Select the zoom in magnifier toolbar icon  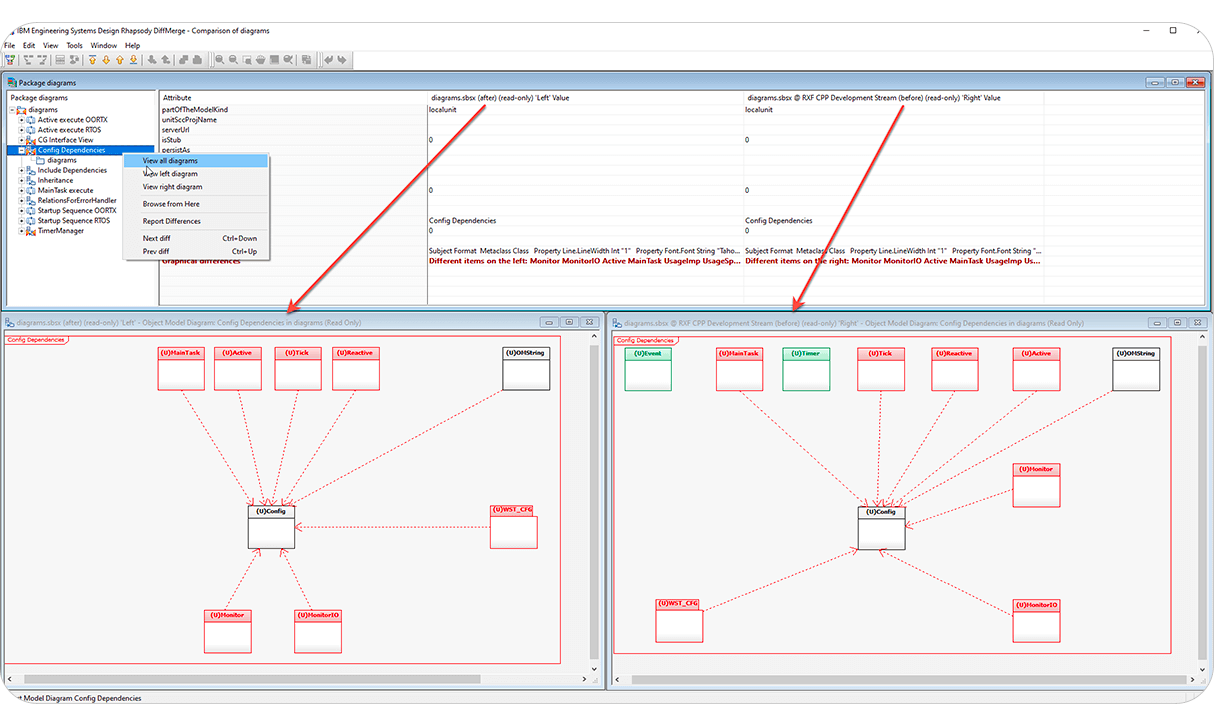click(219, 59)
